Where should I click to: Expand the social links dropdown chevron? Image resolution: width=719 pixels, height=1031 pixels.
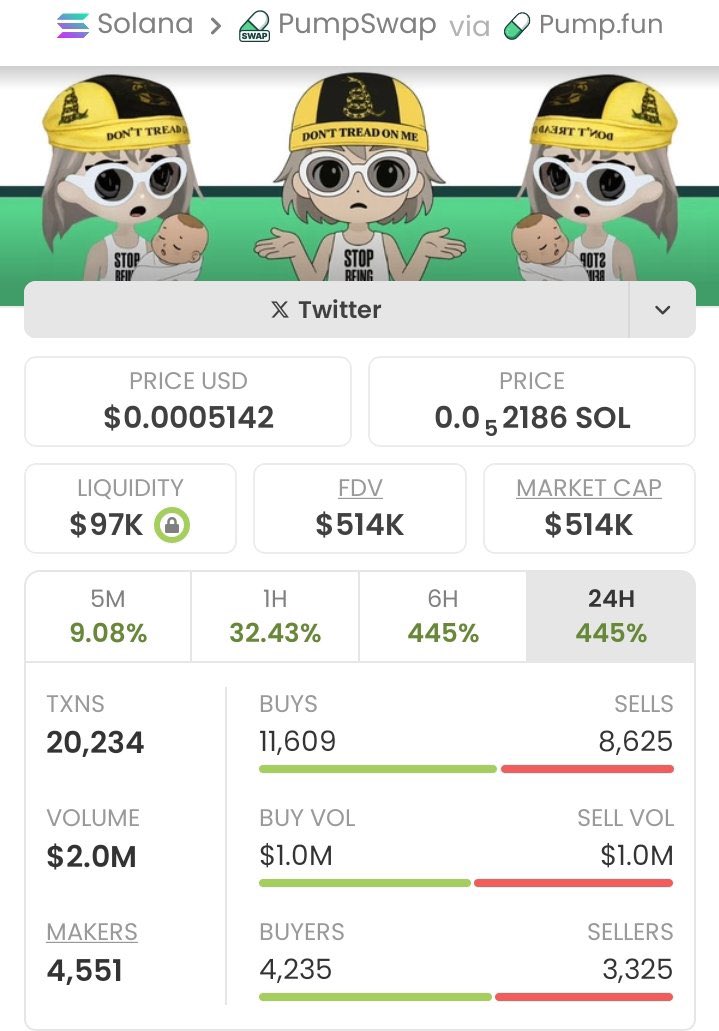point(662,310)
